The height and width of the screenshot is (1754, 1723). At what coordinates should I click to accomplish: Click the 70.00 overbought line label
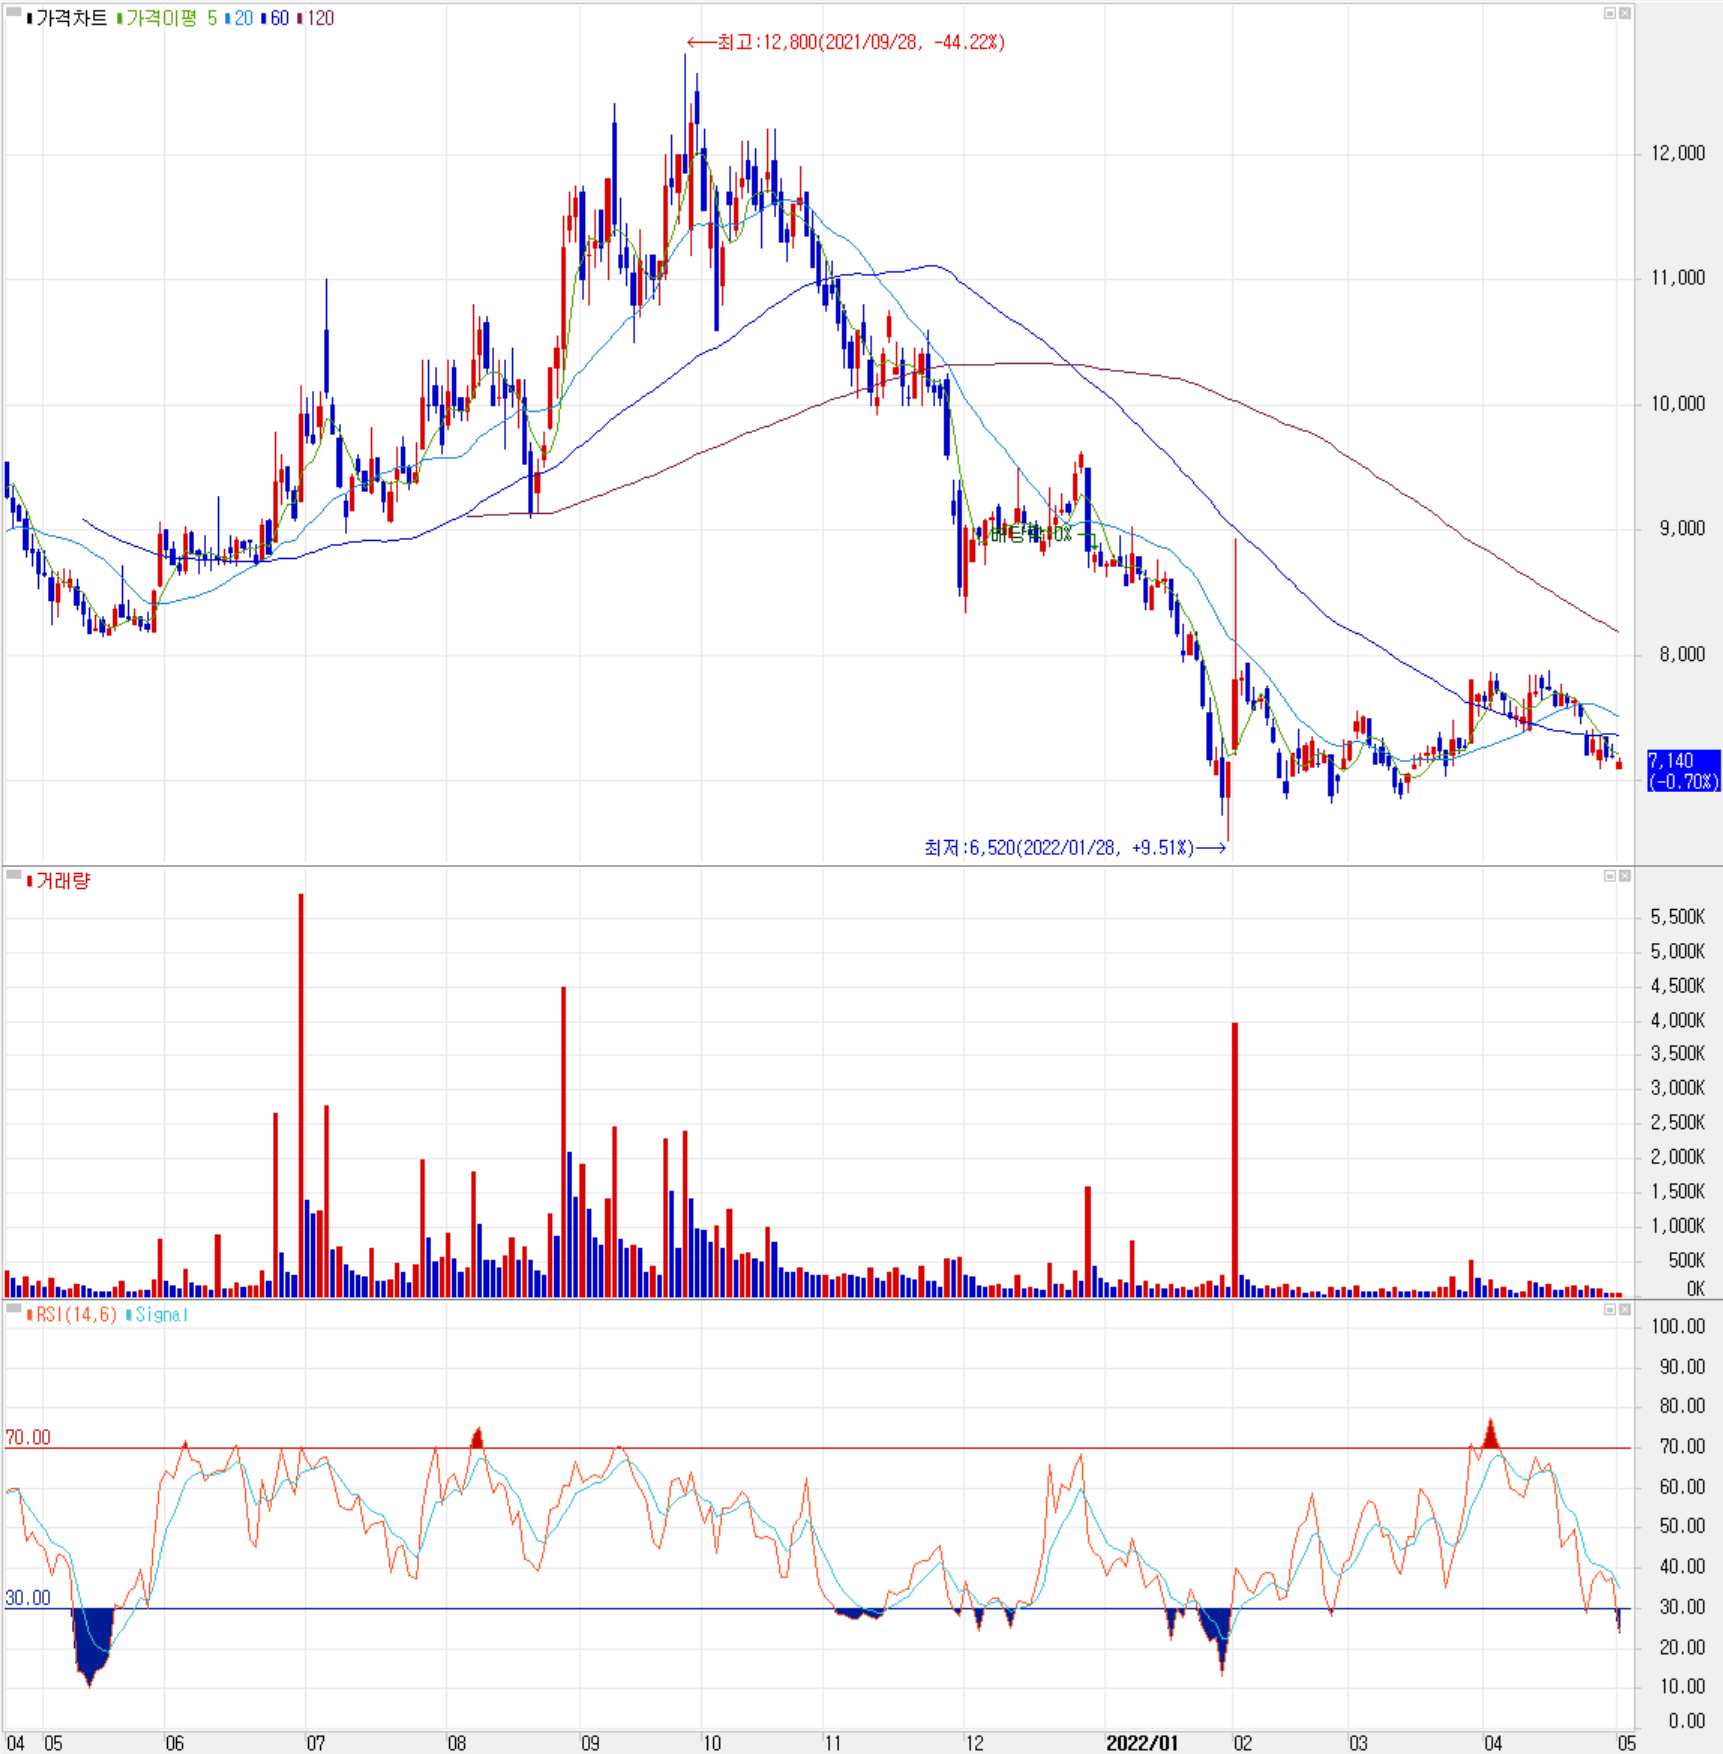28,1437
